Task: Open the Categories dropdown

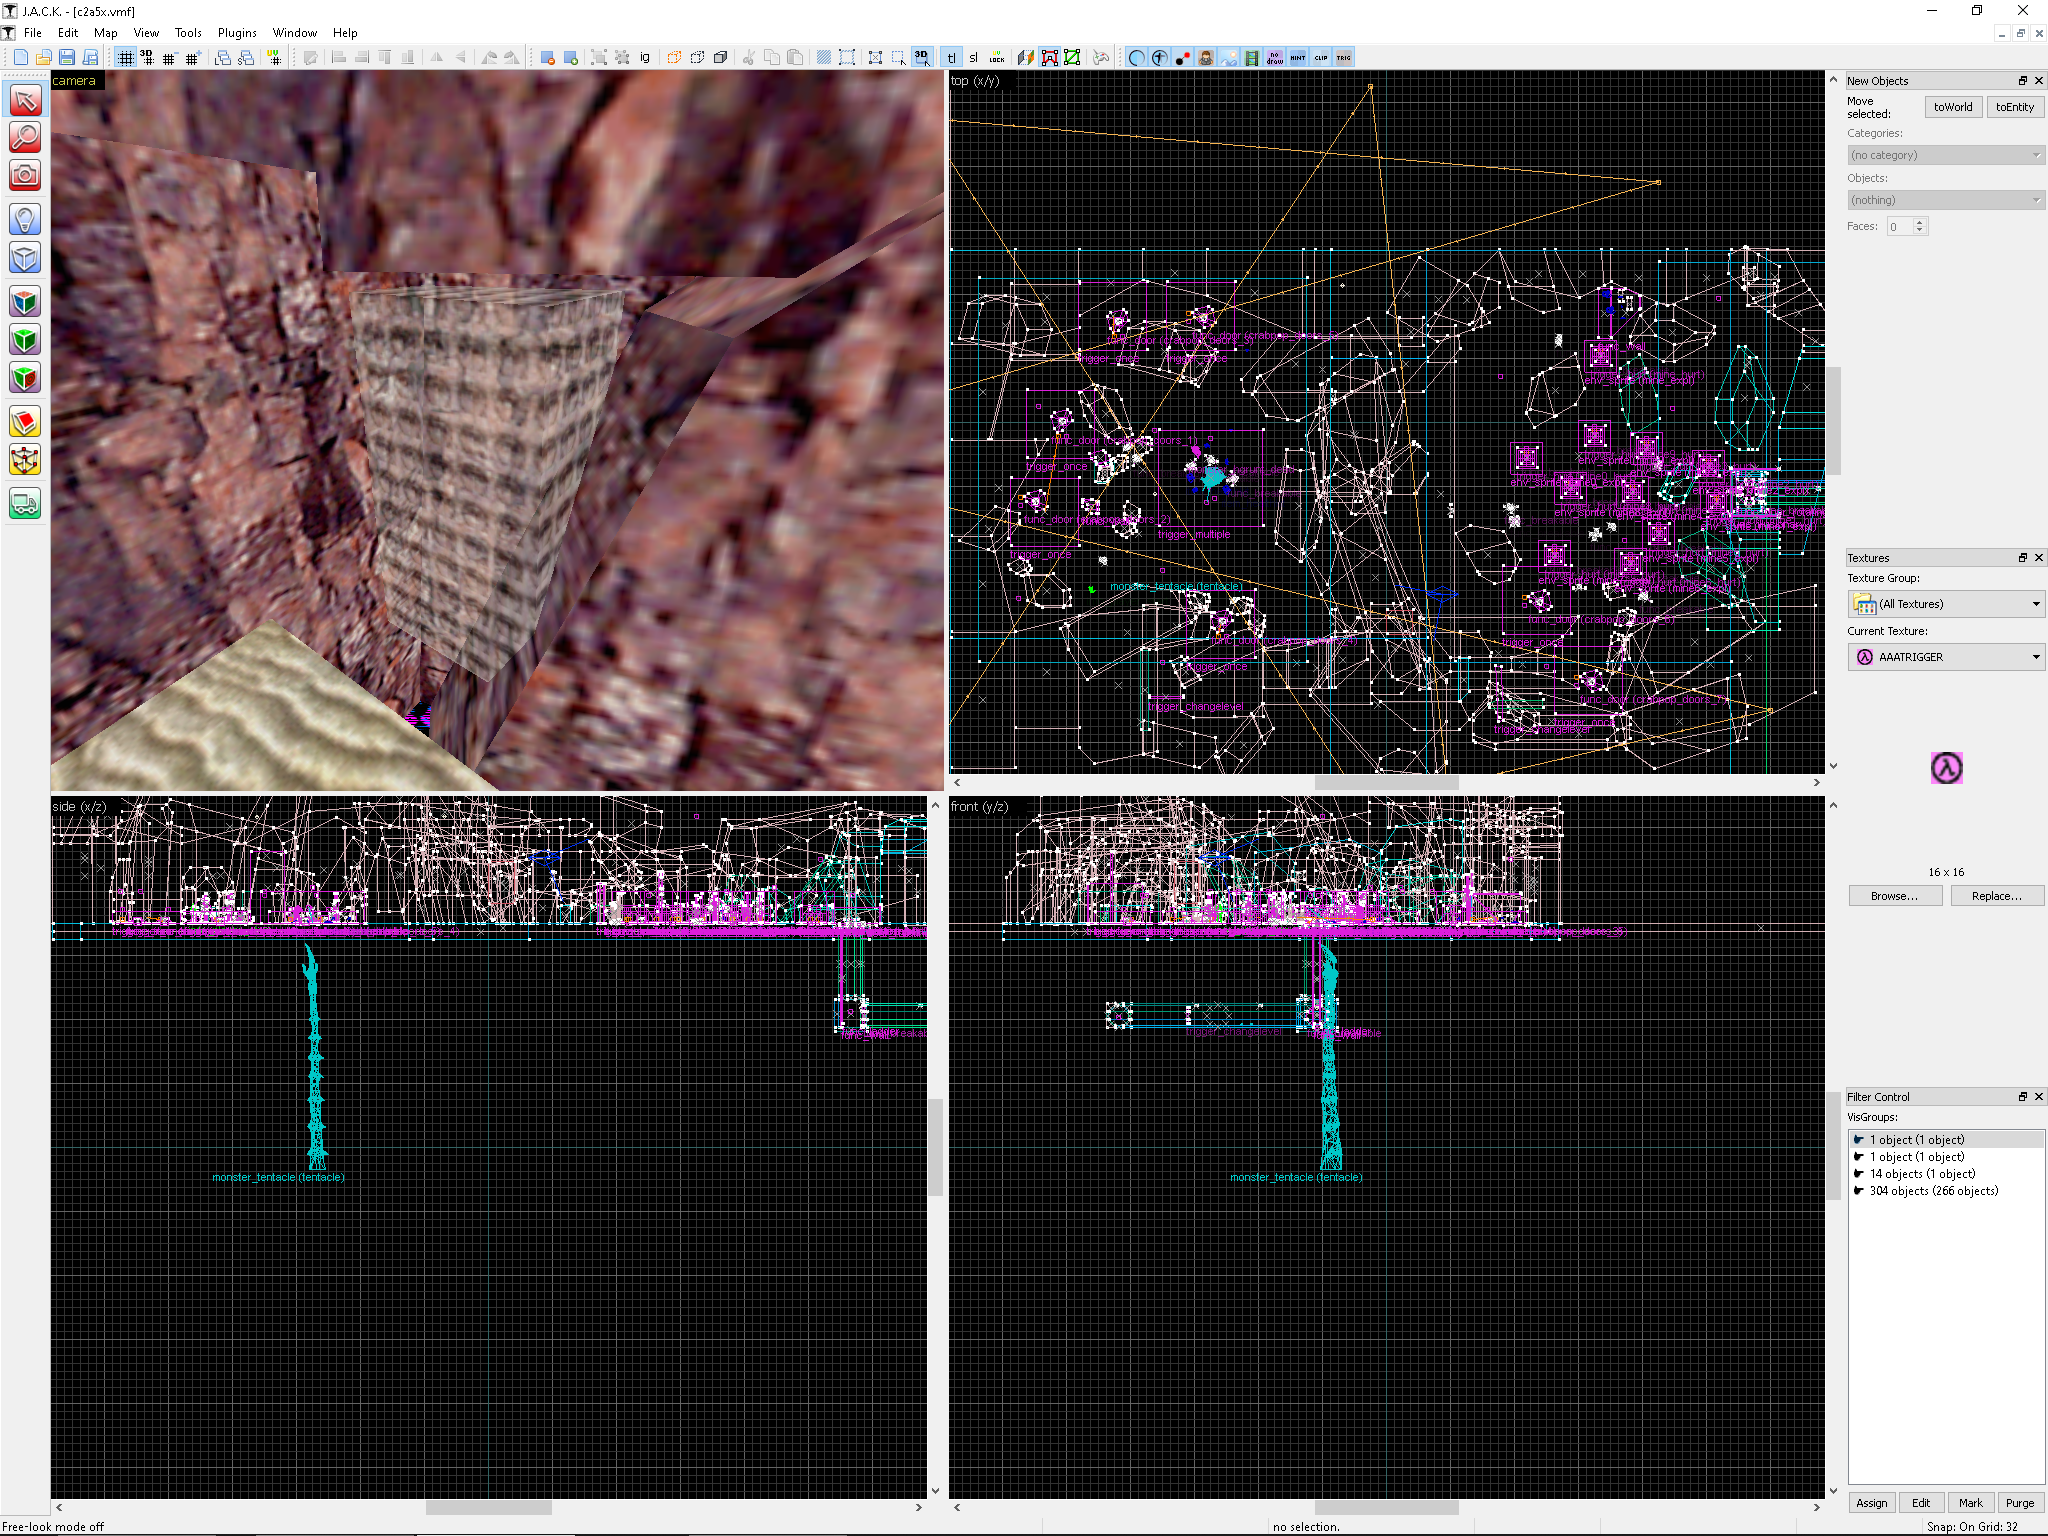Action: (1946, 155)
